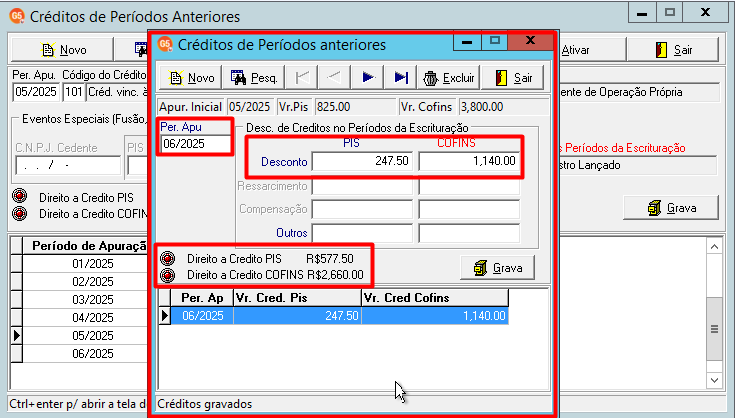Image resolution: width=735 pixels, height=418 pixels.
Task: Close the background Créditos window
Action: tap(705, 13)
